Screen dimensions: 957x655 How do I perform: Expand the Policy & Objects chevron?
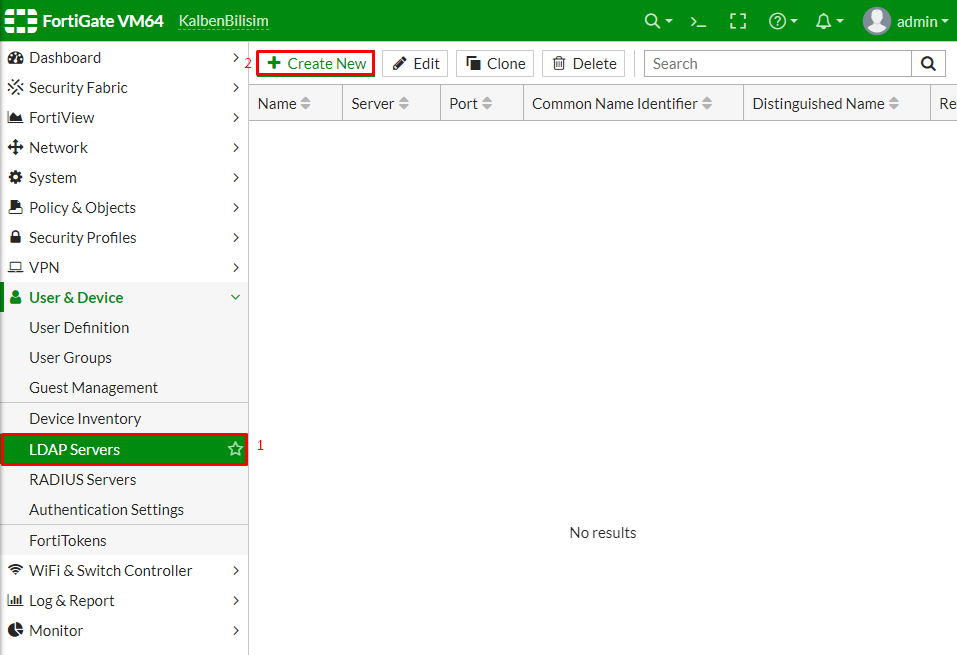(x=236, y=207)
